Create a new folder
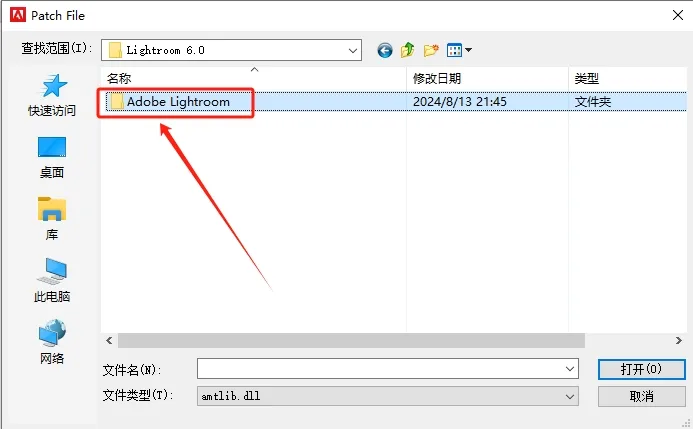The width and height of the screenshot is (693, 429). click(x=431, y=50)
